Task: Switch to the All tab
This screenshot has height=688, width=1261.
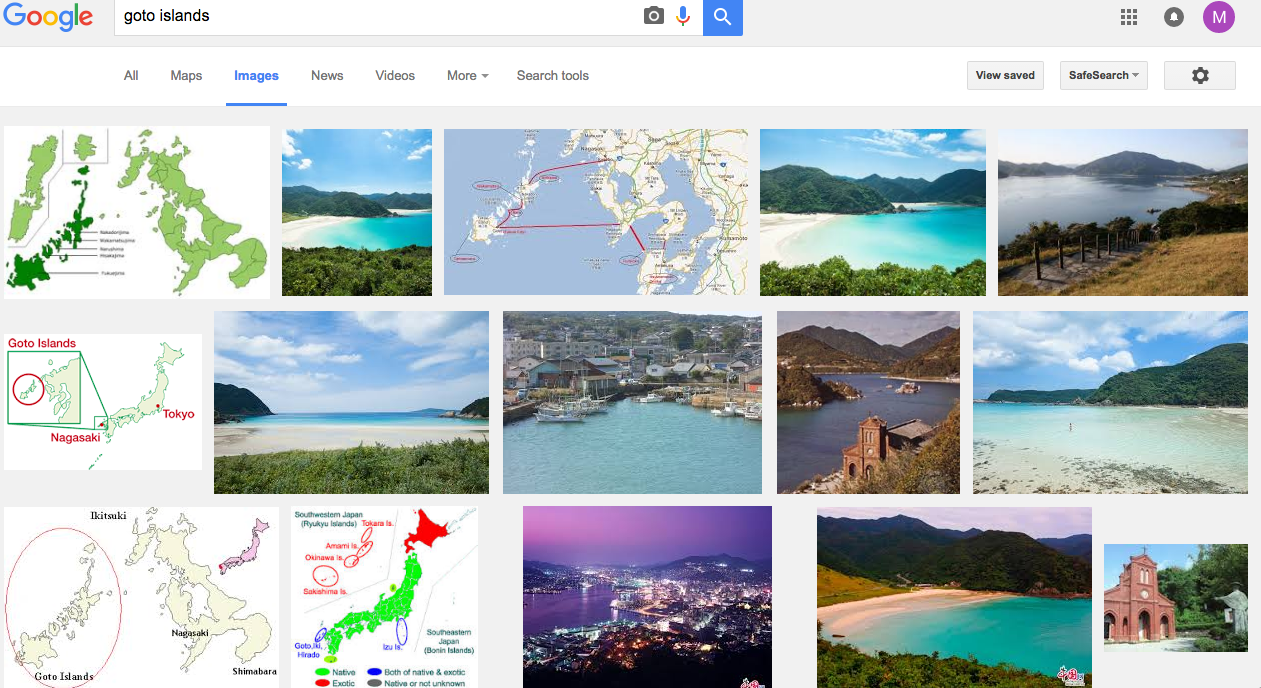Action: tap(131, 75)
